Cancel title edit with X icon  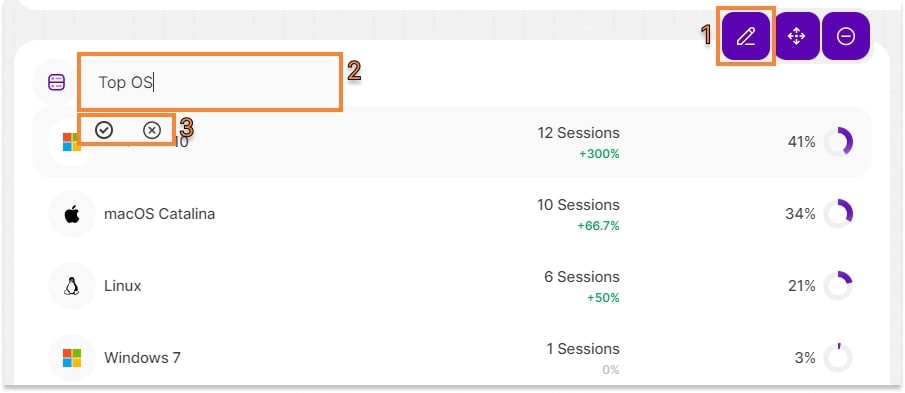point(152,131)
